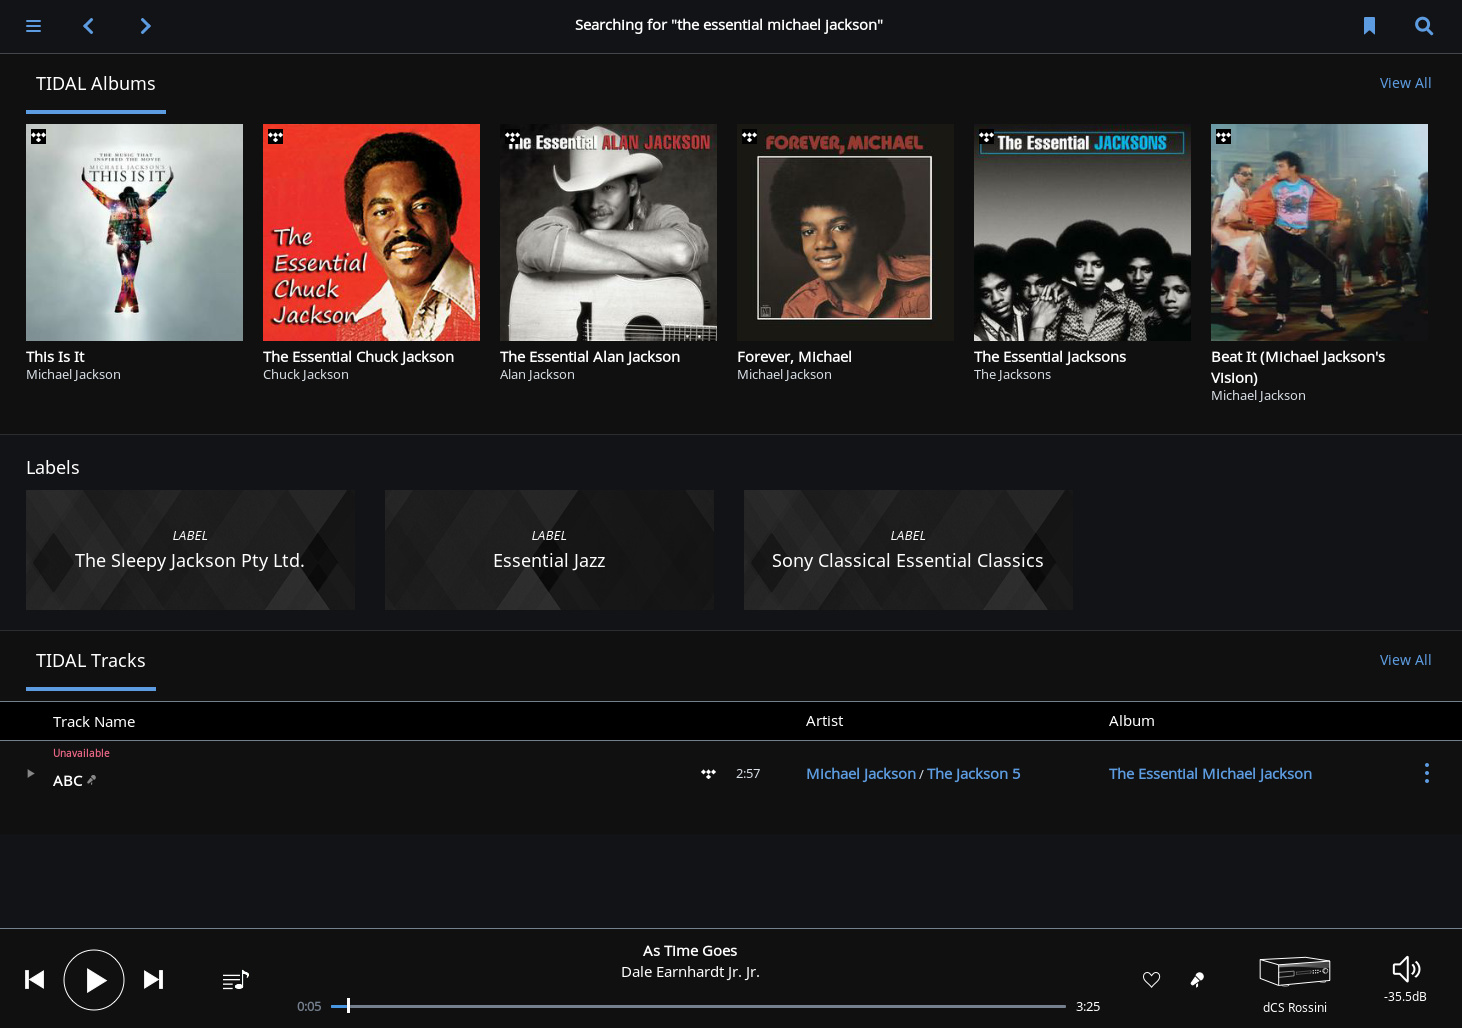Skip to the previous track
Screen dimensions: 1462x1028
(35, 979)
